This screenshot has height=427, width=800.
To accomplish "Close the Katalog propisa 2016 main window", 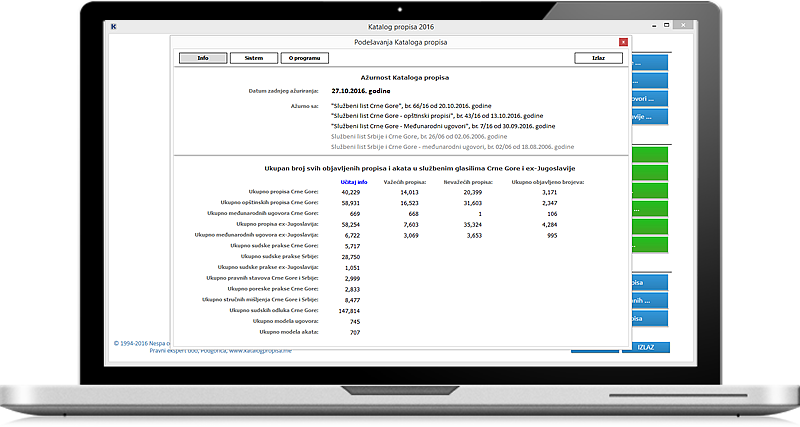I will tap(683, 25).
